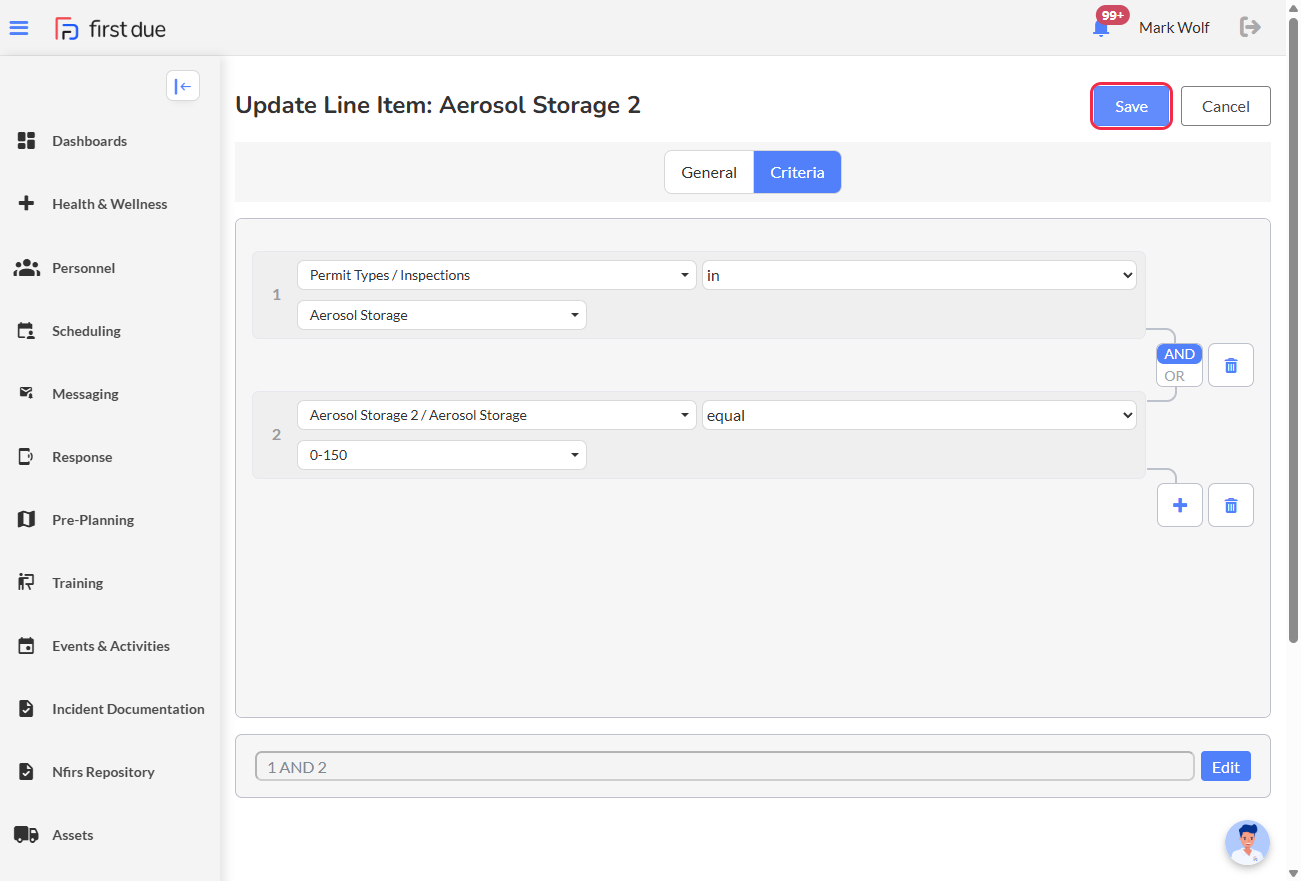Click the Response device icon
Screen dimensions: 1301x881
[27, 457]
